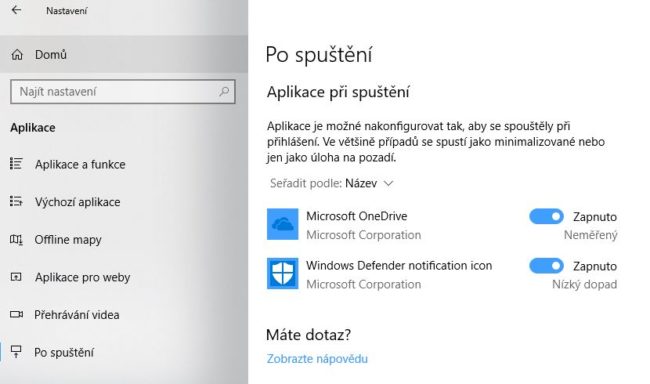Open the Zobrazte nápovědu link

317,359
